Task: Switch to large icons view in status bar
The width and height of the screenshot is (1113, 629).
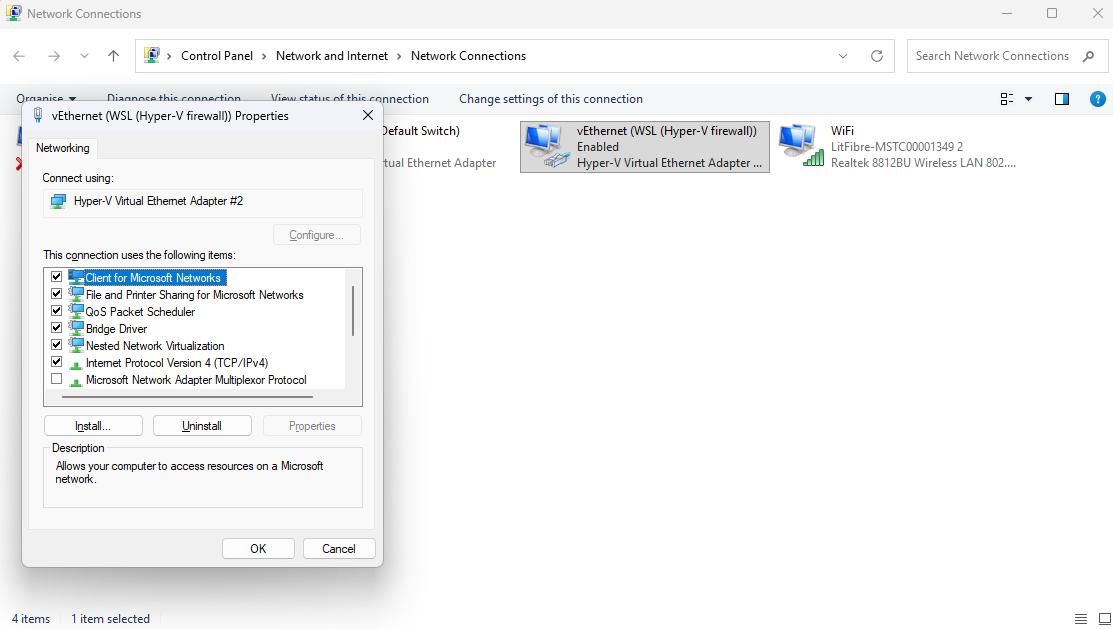Action: 1102,618
